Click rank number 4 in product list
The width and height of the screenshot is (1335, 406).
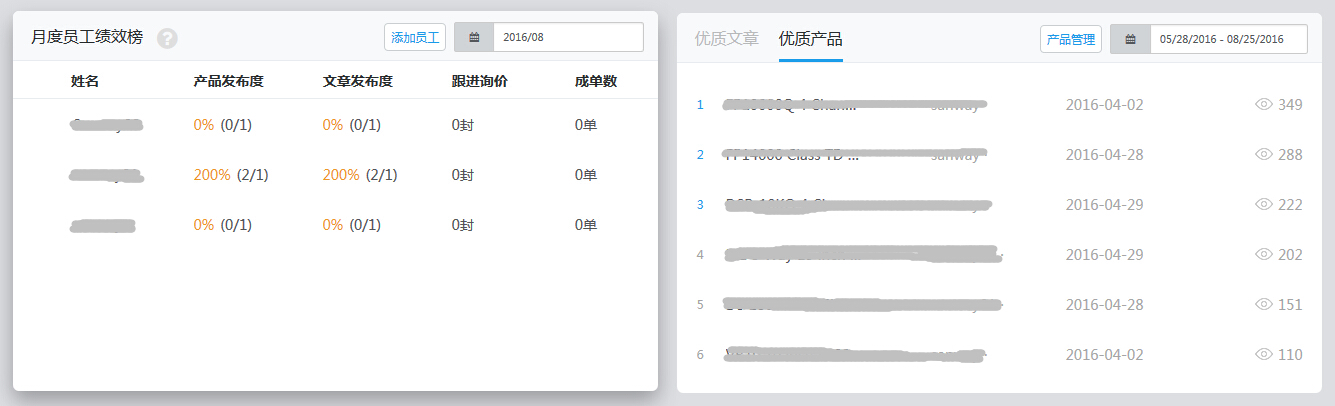(700, 254)
